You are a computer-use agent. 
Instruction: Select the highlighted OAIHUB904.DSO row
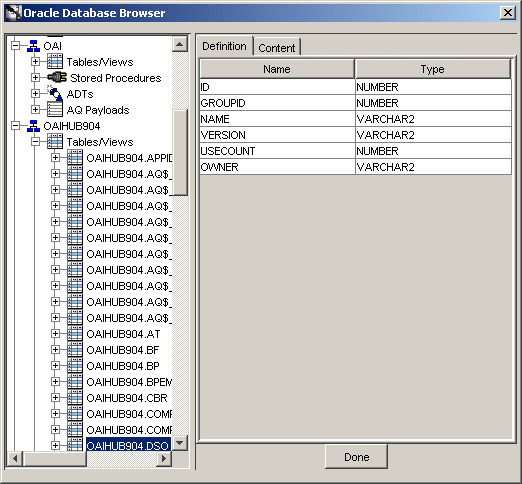click(128, 445)
